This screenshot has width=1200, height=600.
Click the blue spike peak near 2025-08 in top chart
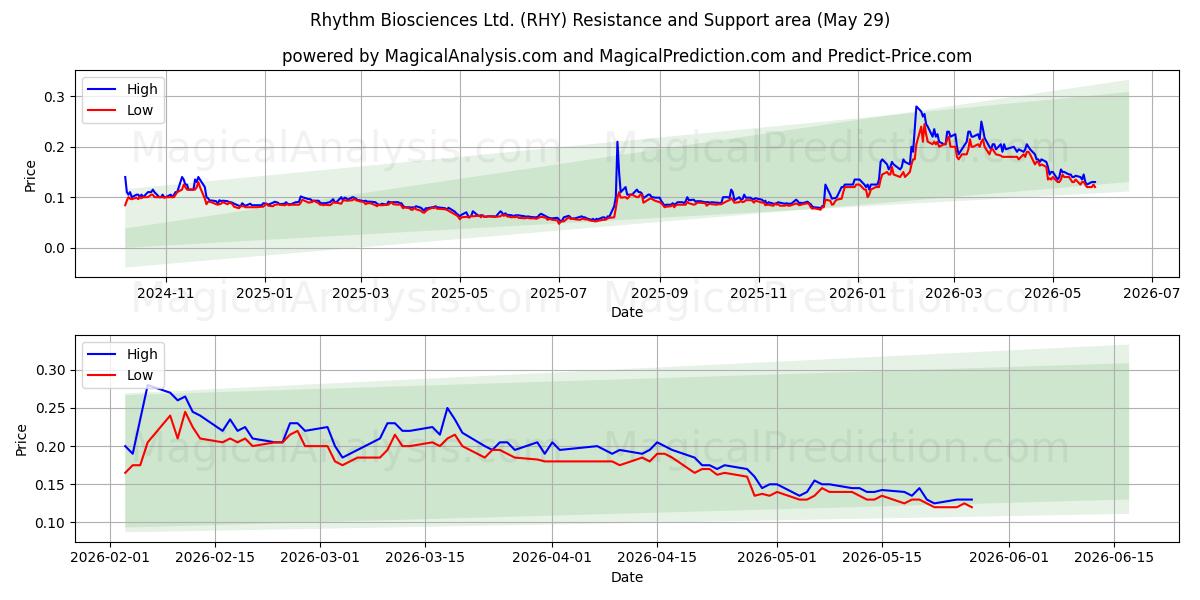pyautogui.click(x=617, y=142)
